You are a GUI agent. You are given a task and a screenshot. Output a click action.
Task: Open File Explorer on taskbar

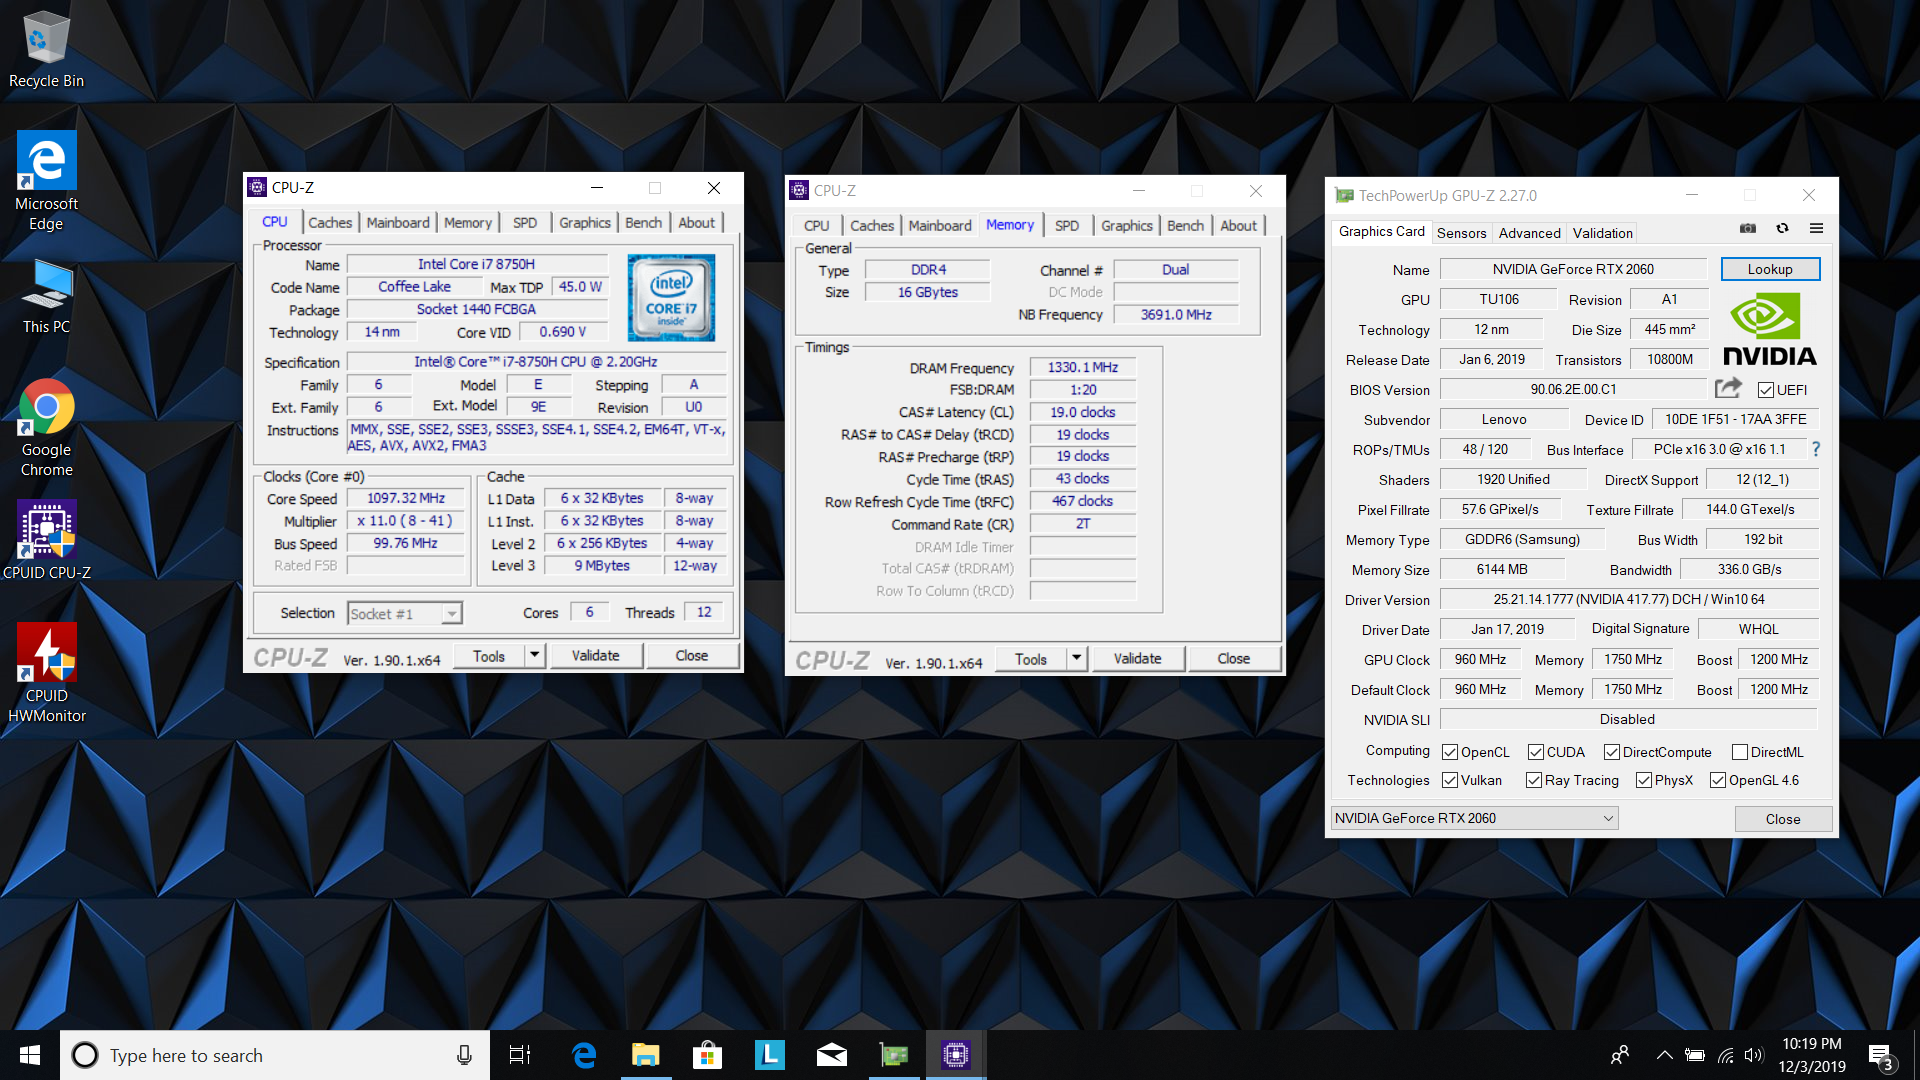click(x=645, y=1055)
